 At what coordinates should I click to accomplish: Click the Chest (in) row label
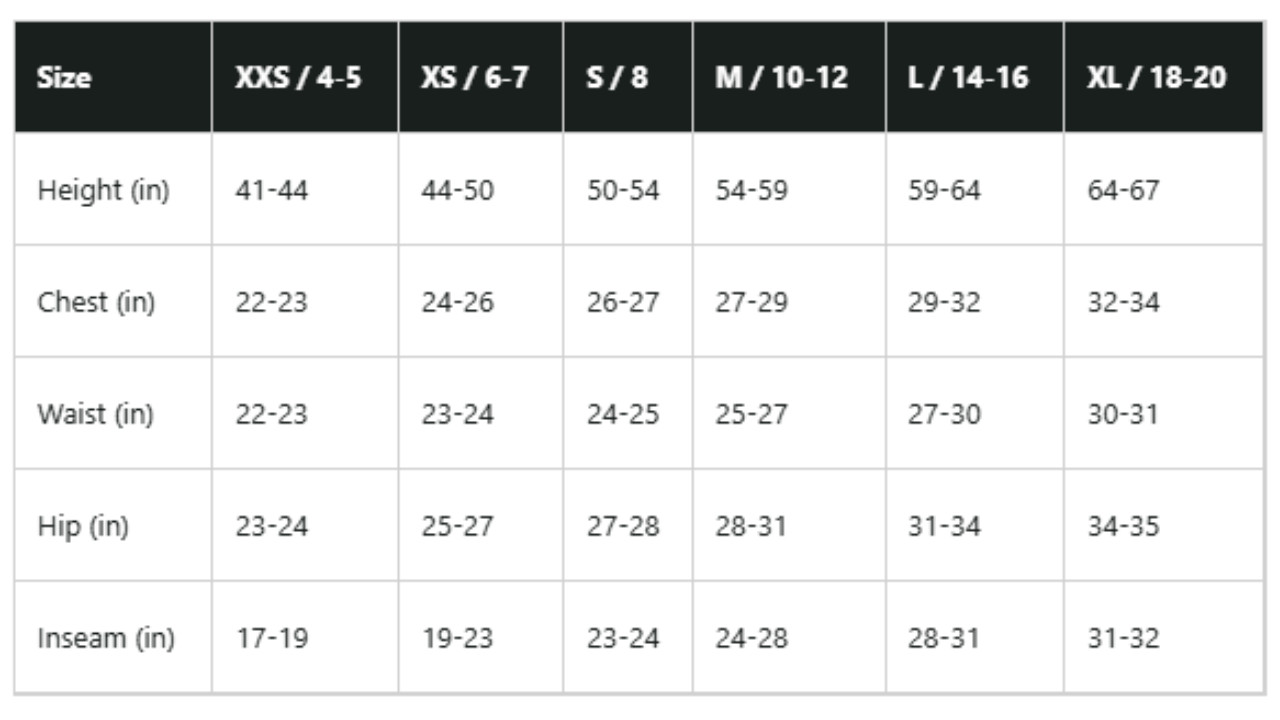pos(113,301)
